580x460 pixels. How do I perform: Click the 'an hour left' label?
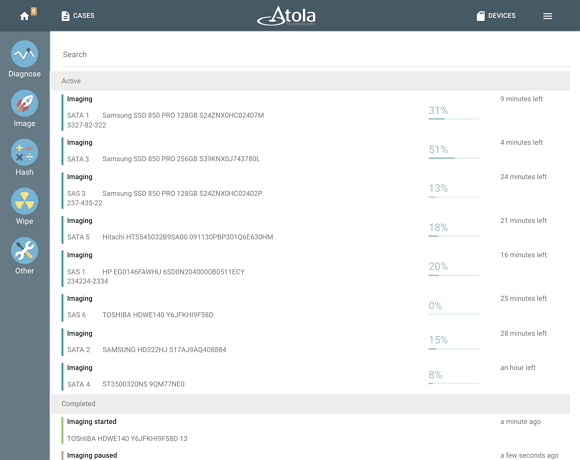coord(518,368)
